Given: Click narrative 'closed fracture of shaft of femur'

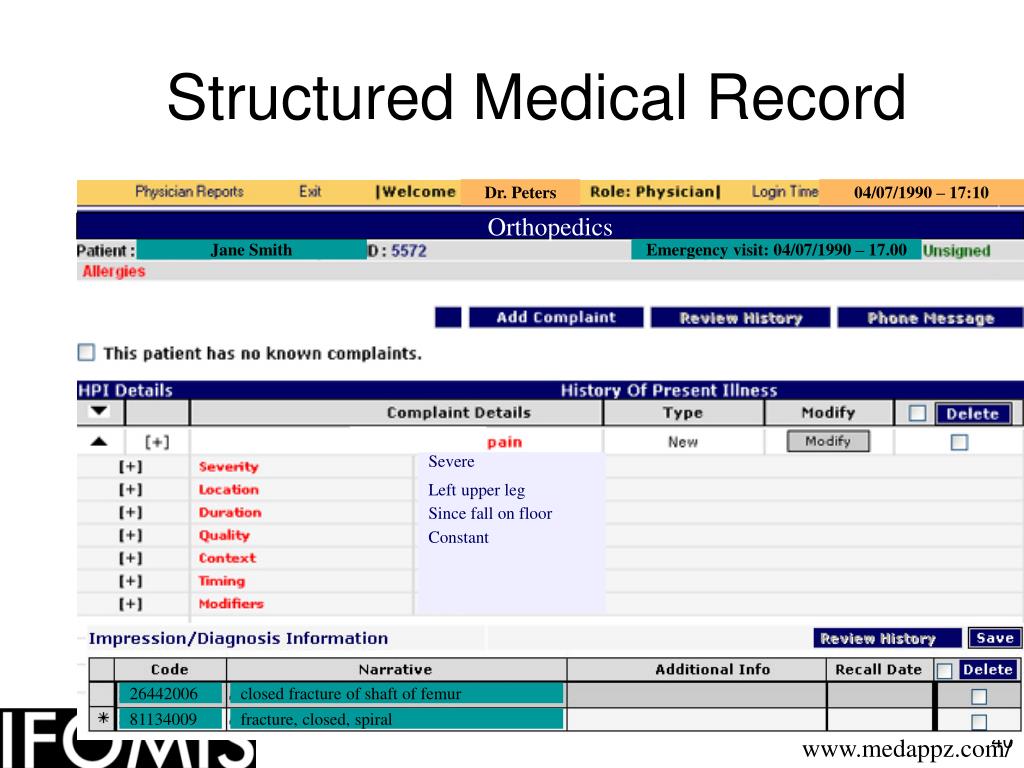Looking at the screenshot, I should (x=396, y=694).
